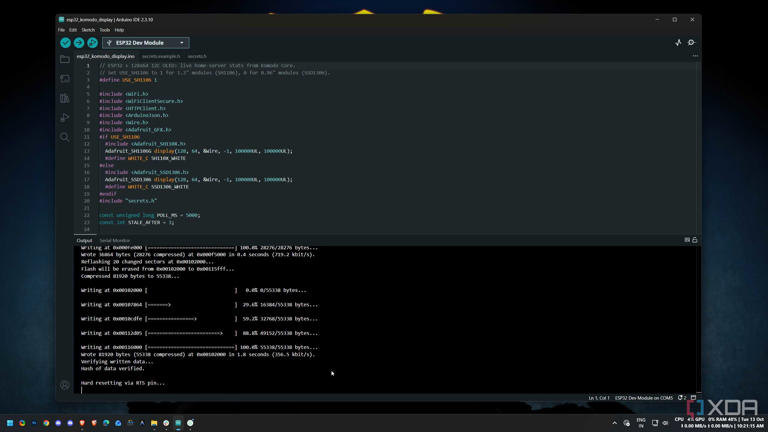This screenshot has height=432, width=768.
Task: Switch to the secrets.example.h tab
Action: [161, 56]
